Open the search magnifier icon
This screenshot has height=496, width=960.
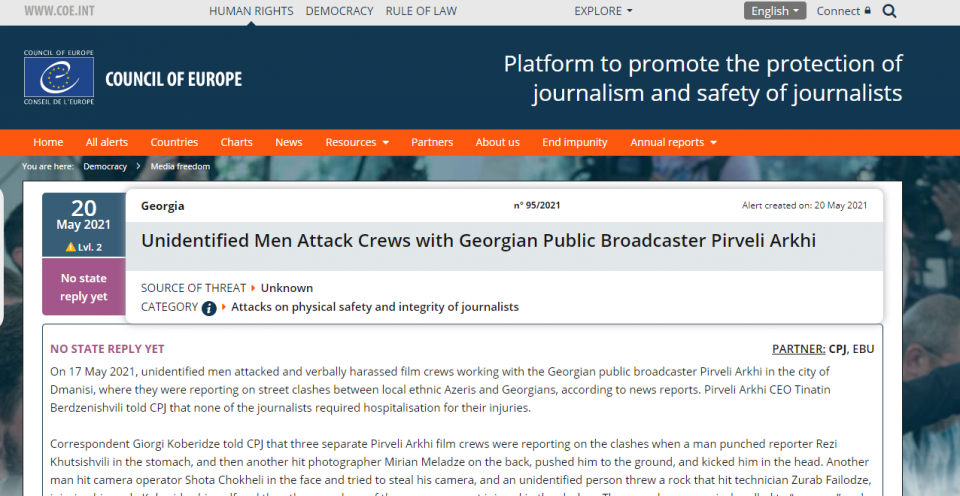click(890, 11)
